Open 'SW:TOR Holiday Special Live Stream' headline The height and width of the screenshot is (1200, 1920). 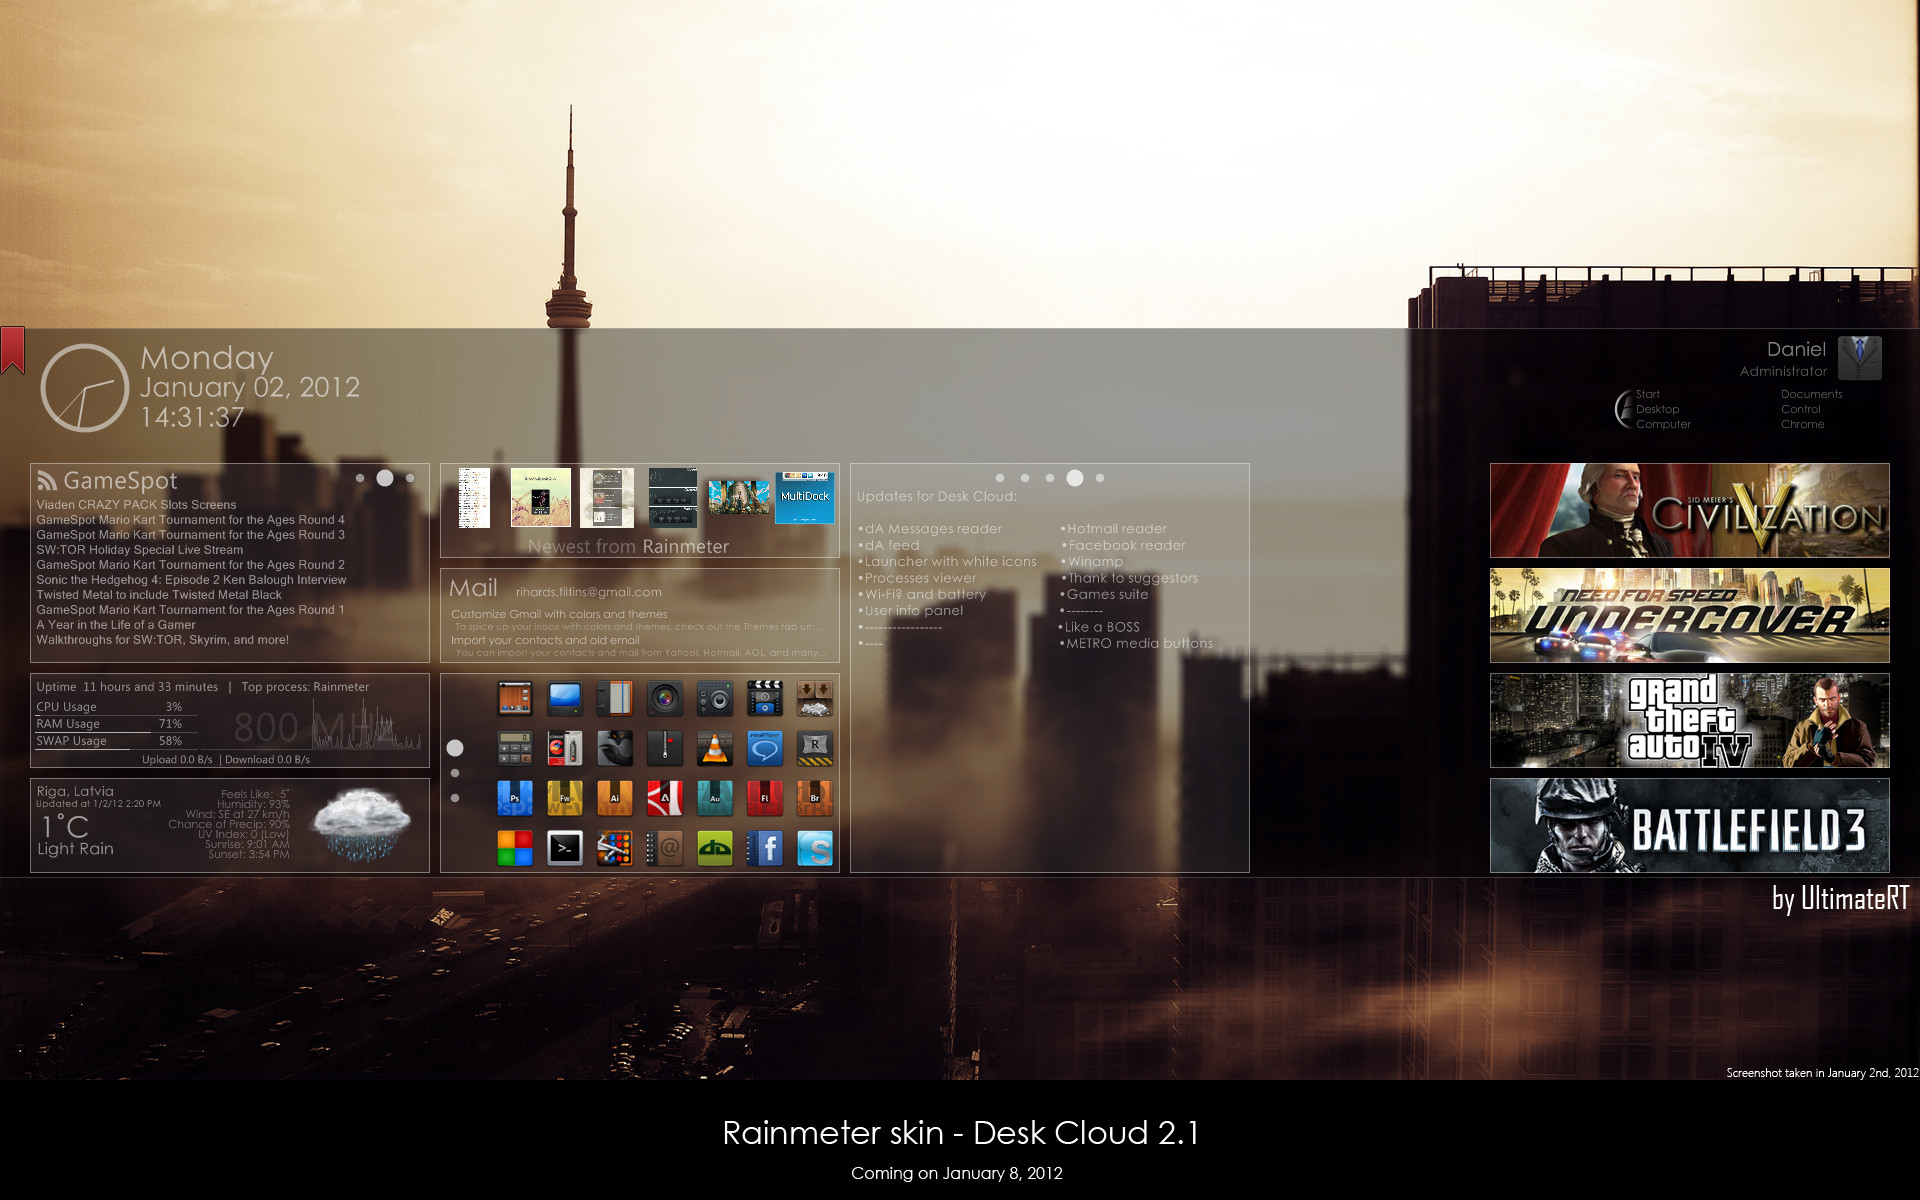[x=139, y=550]
